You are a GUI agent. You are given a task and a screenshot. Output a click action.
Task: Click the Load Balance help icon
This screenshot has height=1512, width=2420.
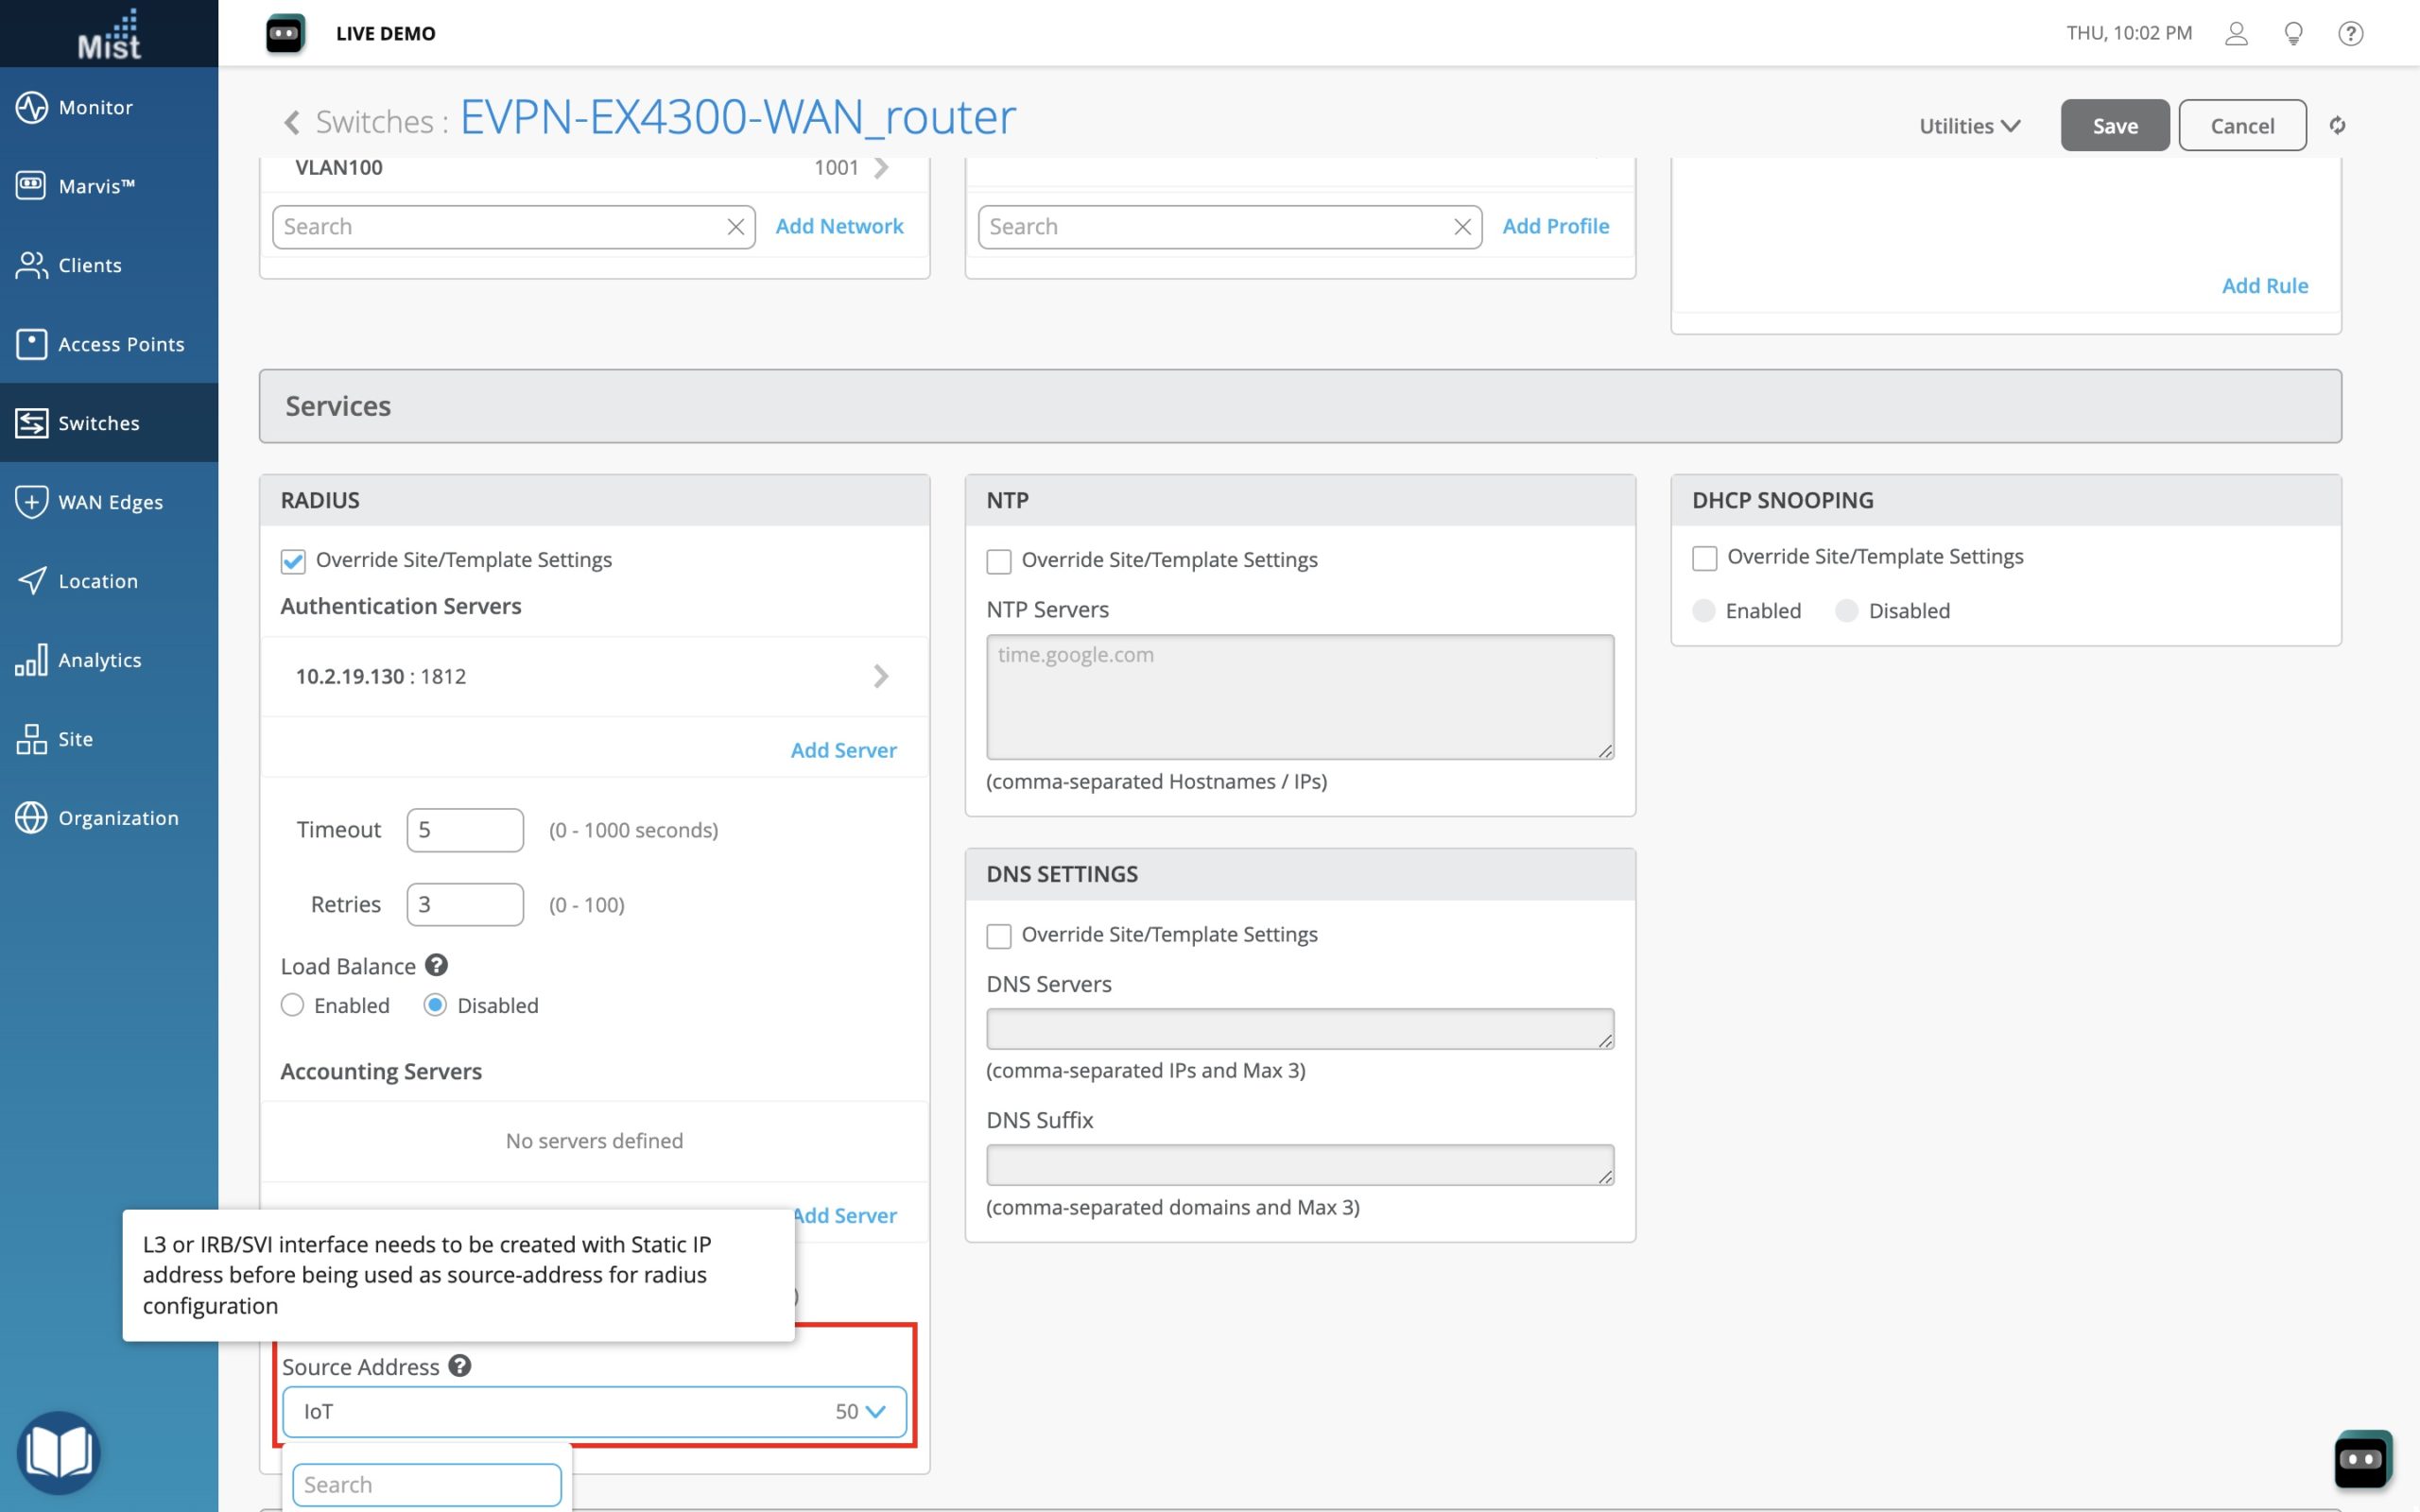pos(436,965)
